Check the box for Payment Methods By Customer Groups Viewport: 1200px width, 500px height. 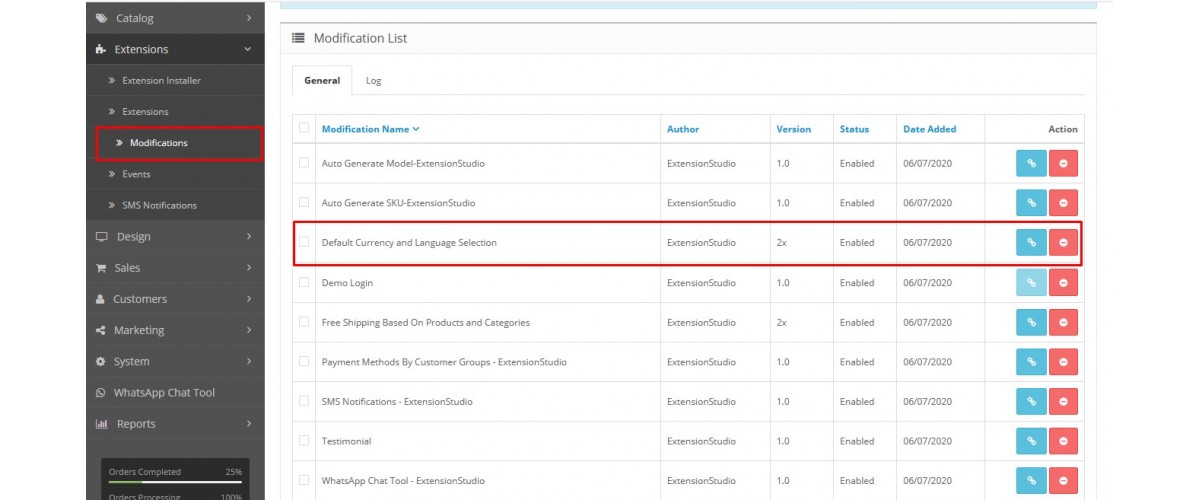click(304, 362)
